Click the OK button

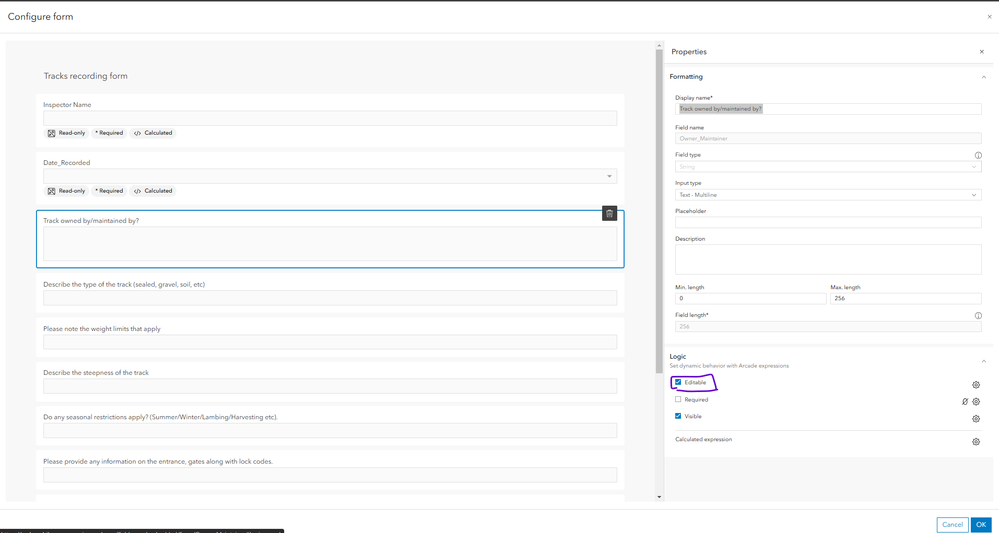point(981,524)
